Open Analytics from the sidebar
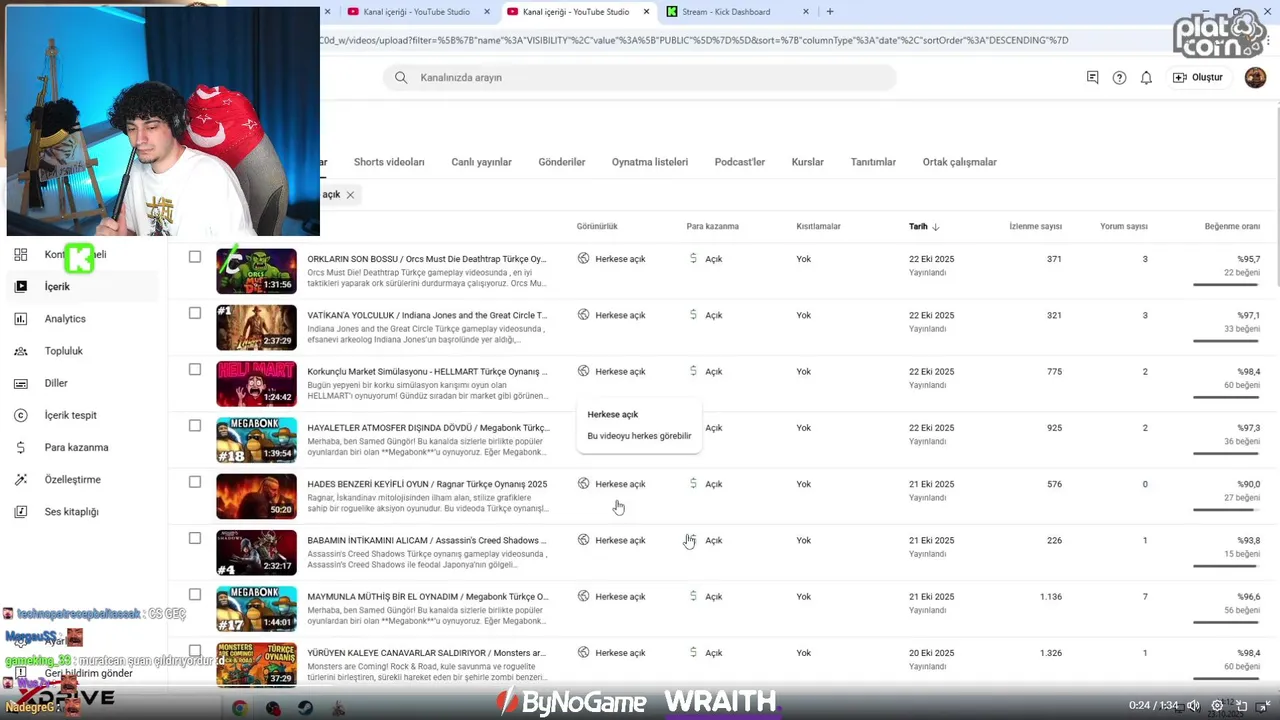 tap(65, 319)
